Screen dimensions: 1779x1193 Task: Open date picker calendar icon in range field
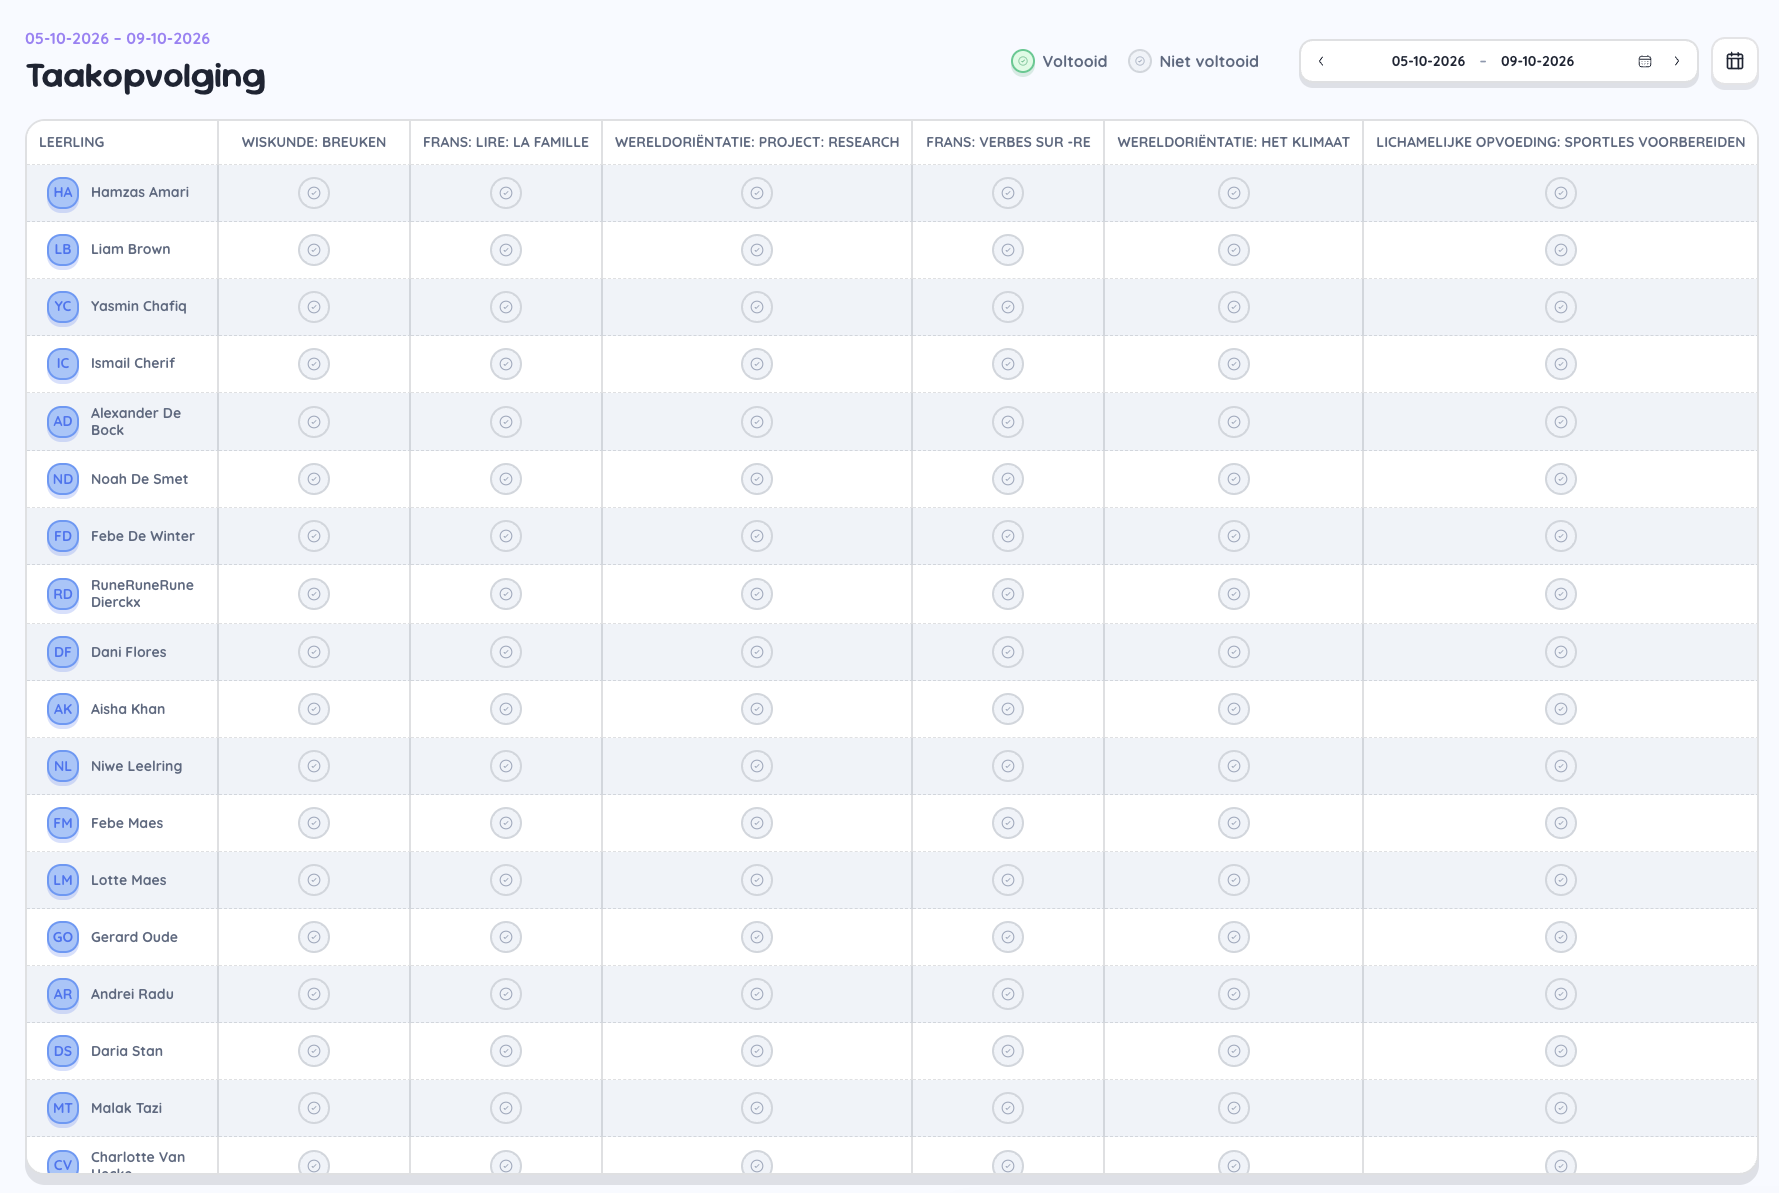1645,61
